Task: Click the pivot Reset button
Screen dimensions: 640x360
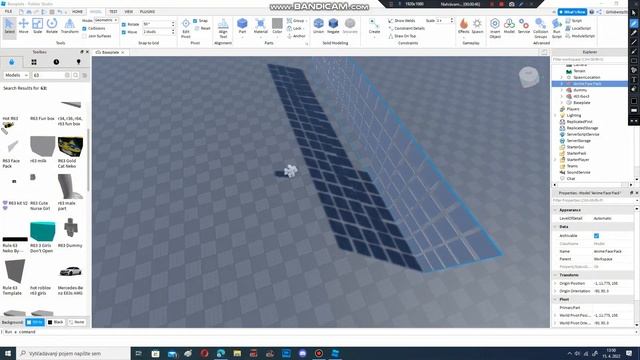Action: [202, 28]
